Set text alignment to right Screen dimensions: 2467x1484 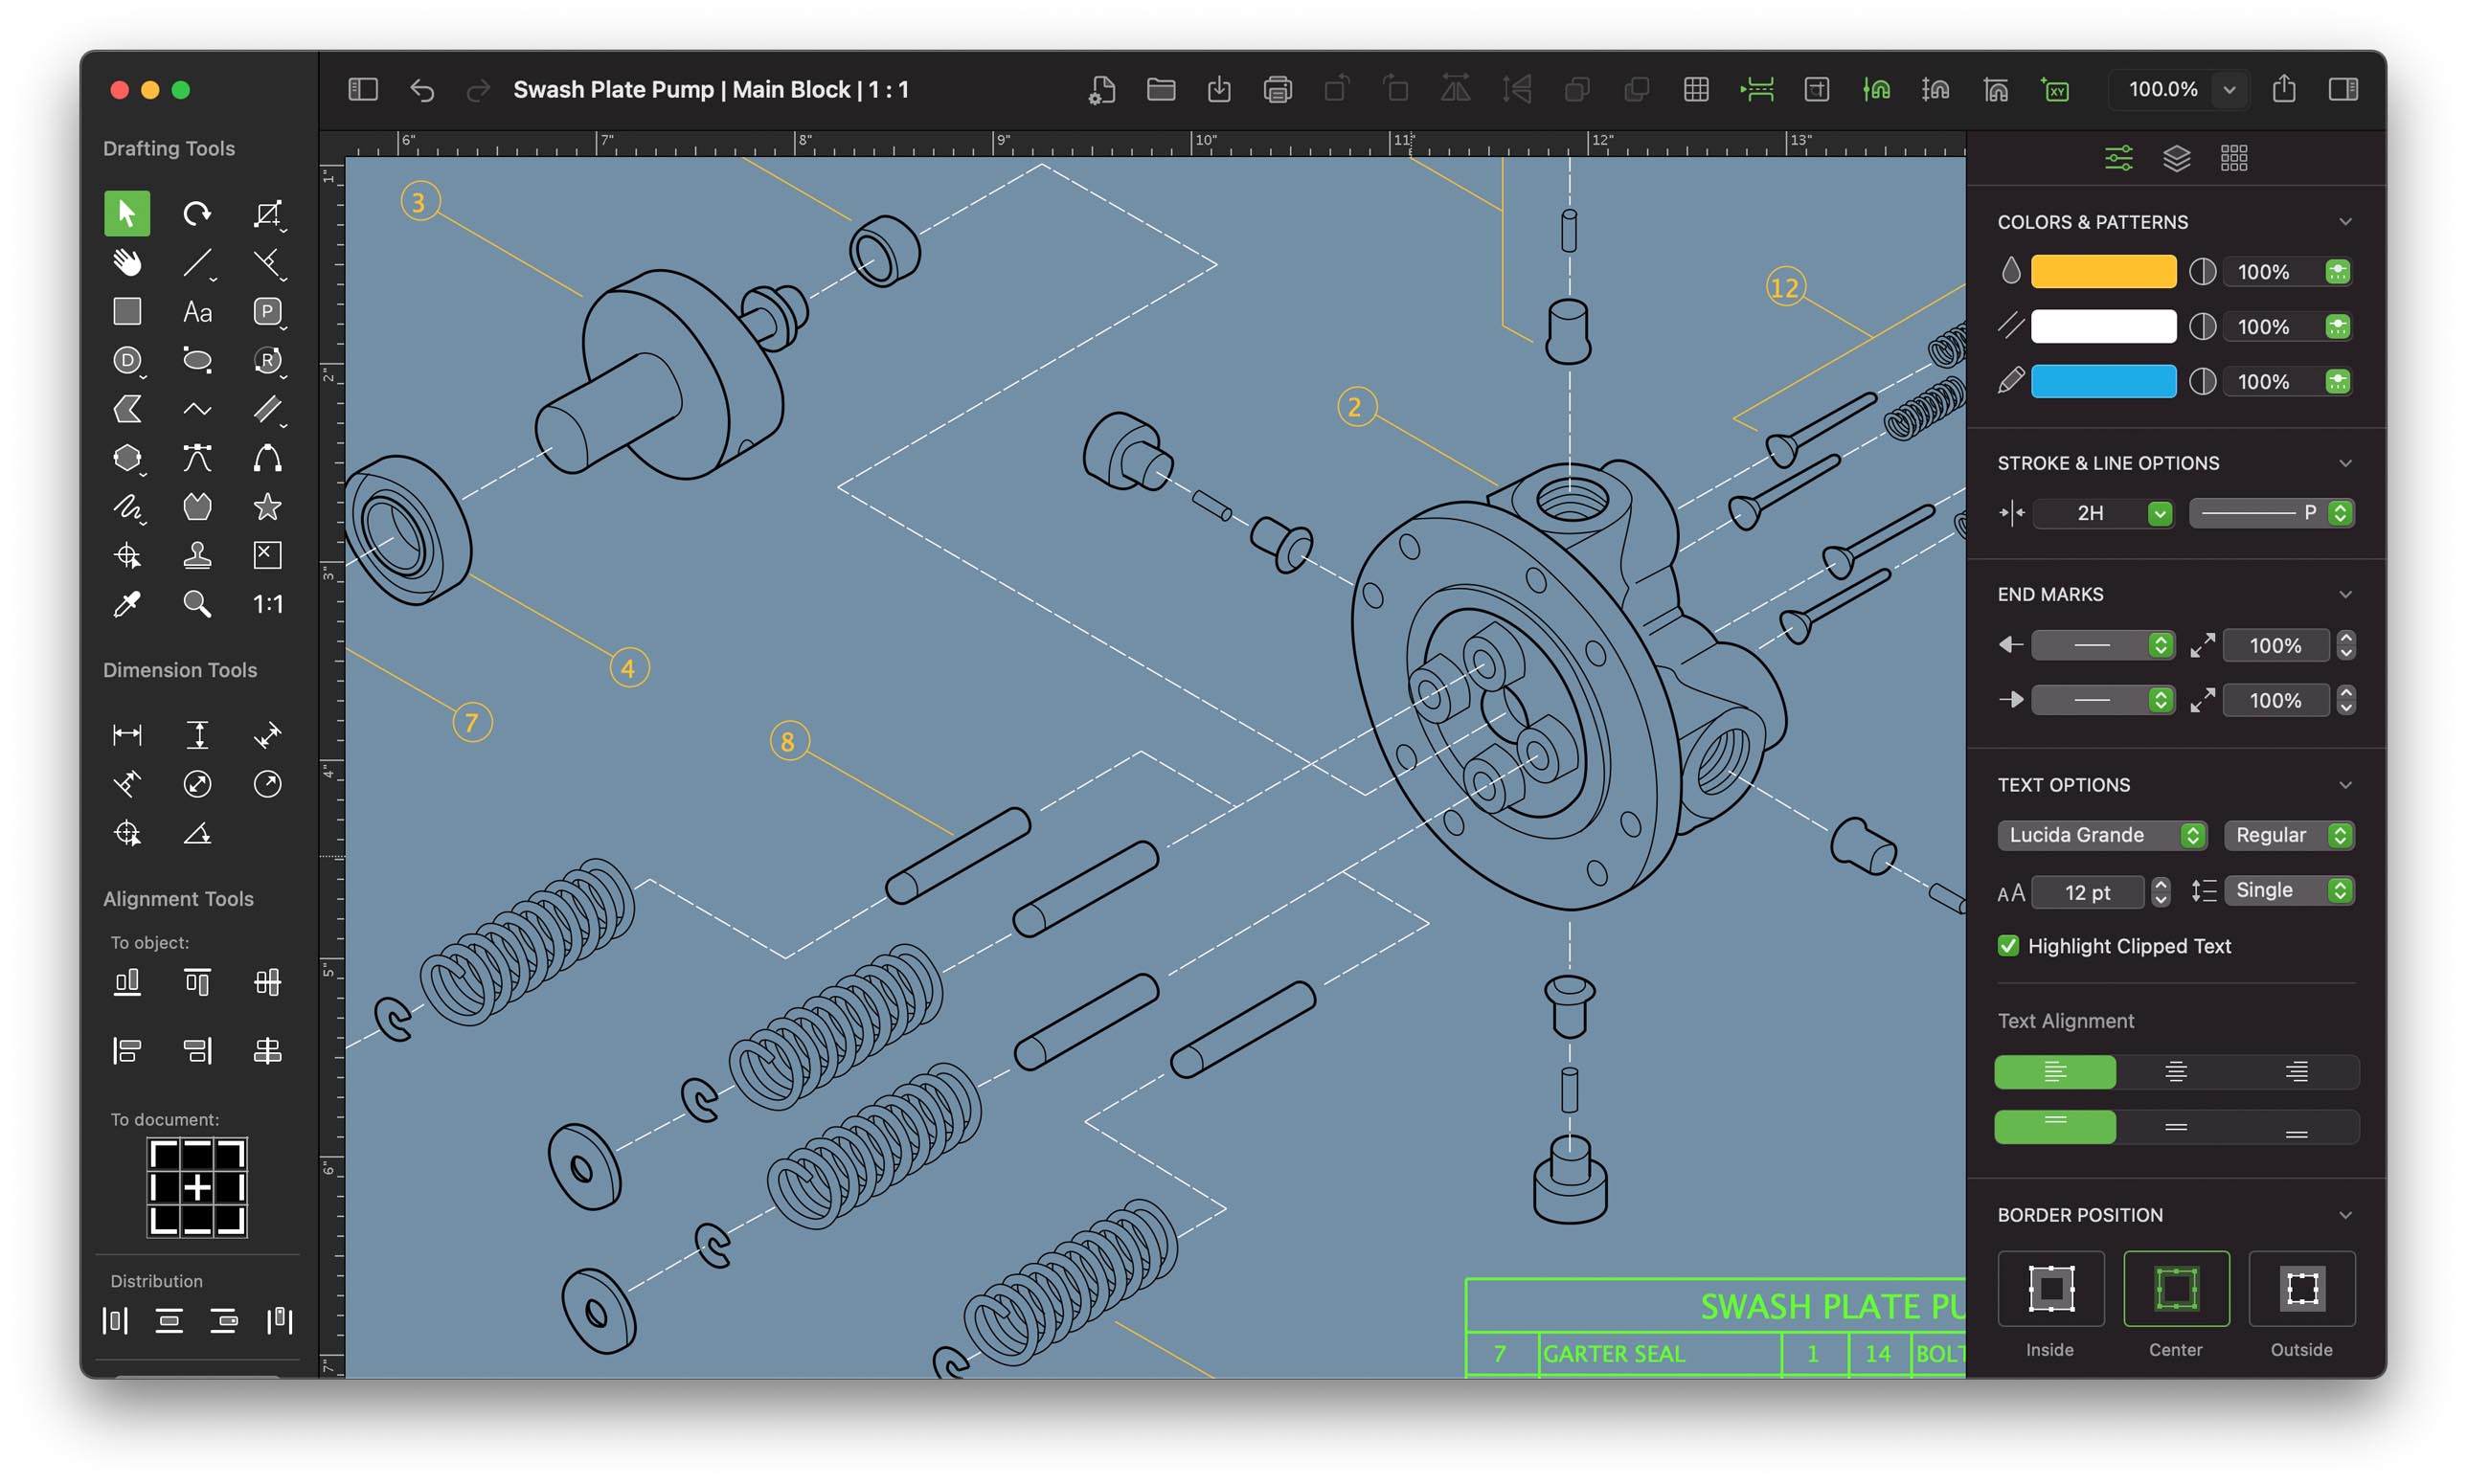(x=2296, y=1071)
